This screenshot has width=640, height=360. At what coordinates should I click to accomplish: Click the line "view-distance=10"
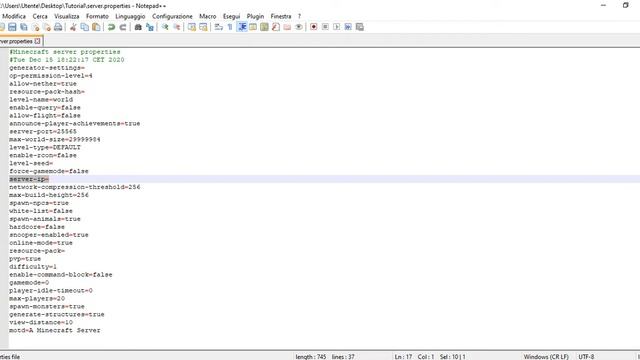41,322
